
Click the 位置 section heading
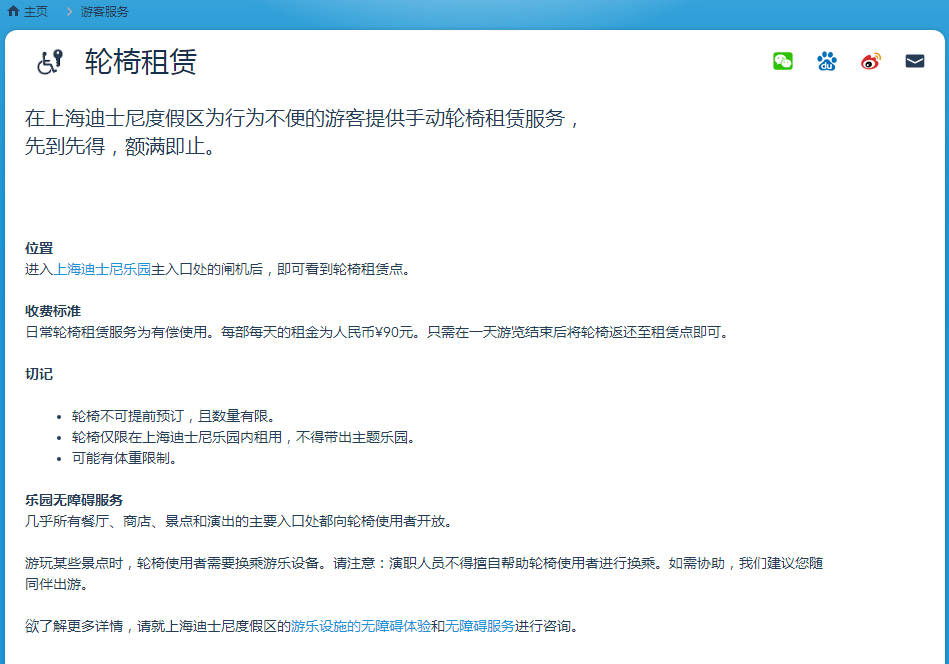pyautogui.click(x=39, y=248)
